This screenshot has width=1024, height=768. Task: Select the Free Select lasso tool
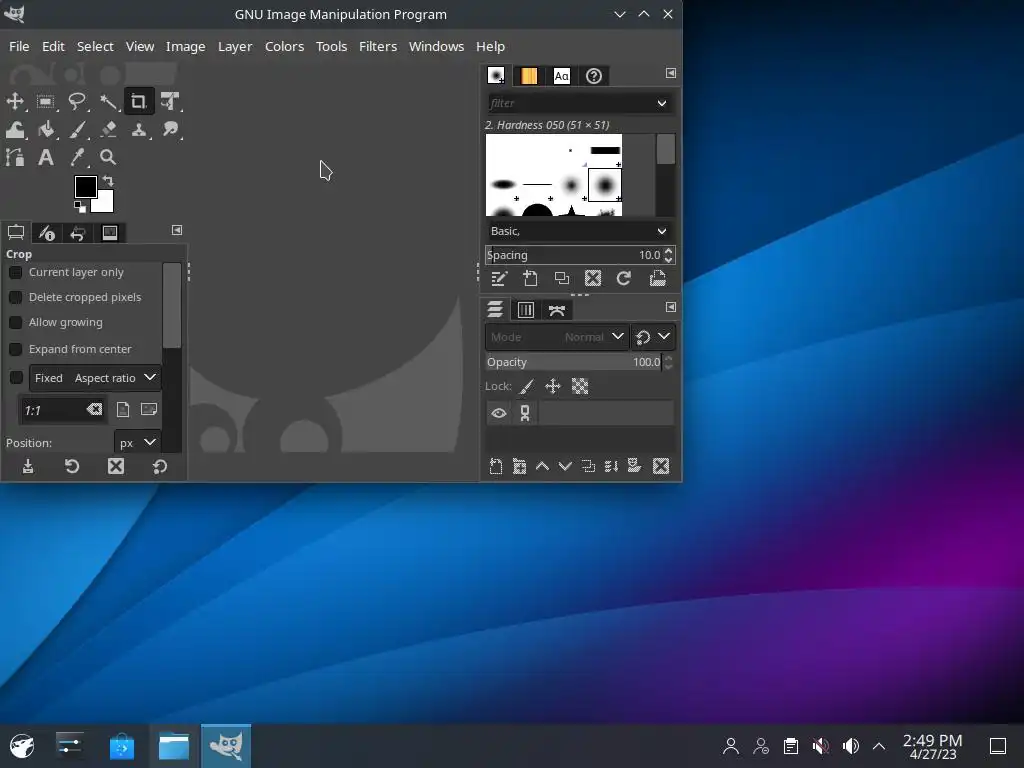(x=77, y=101)
